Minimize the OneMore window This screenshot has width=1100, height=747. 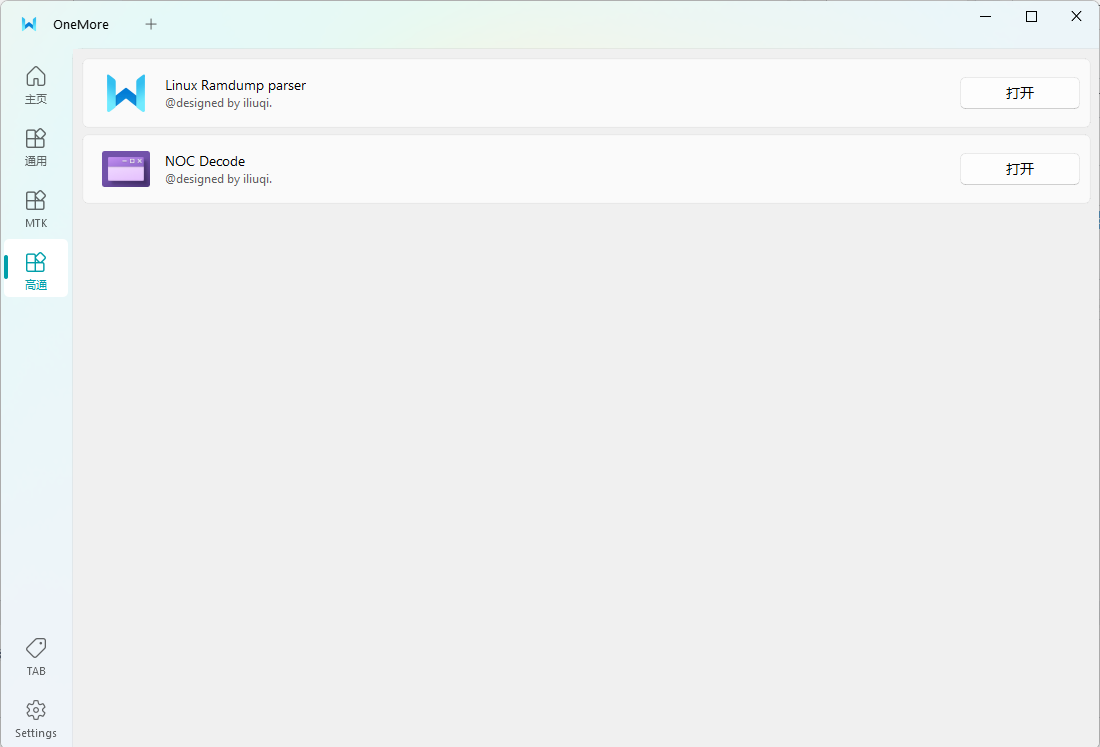pyautogui.click(x=986, y=17)
